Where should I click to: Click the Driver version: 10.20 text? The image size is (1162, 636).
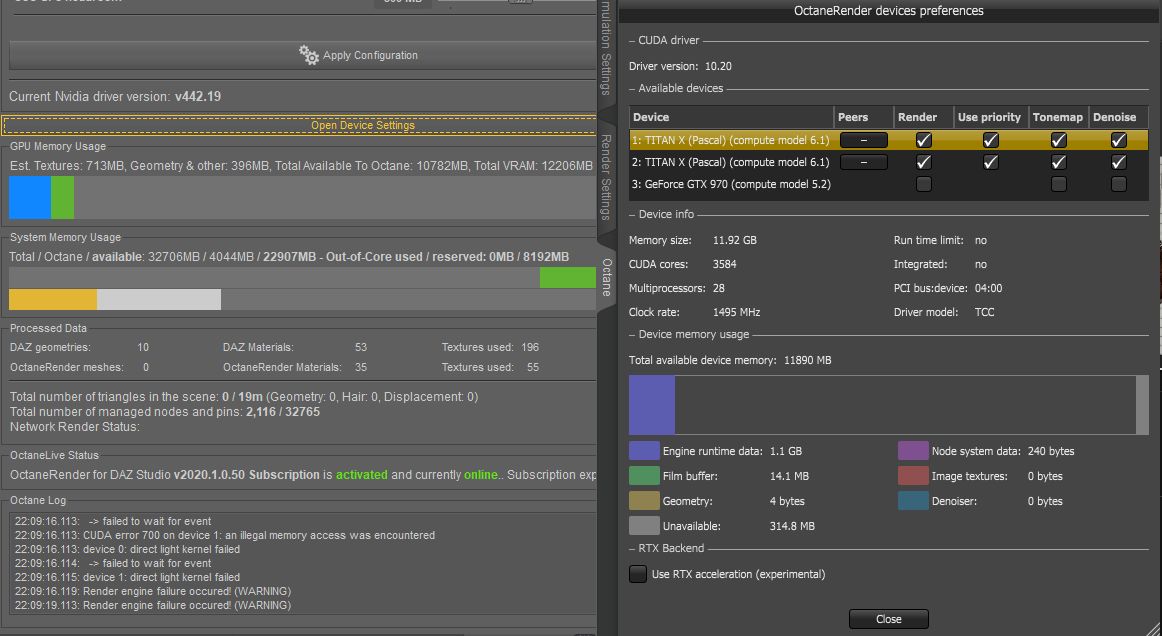(680, 66)
